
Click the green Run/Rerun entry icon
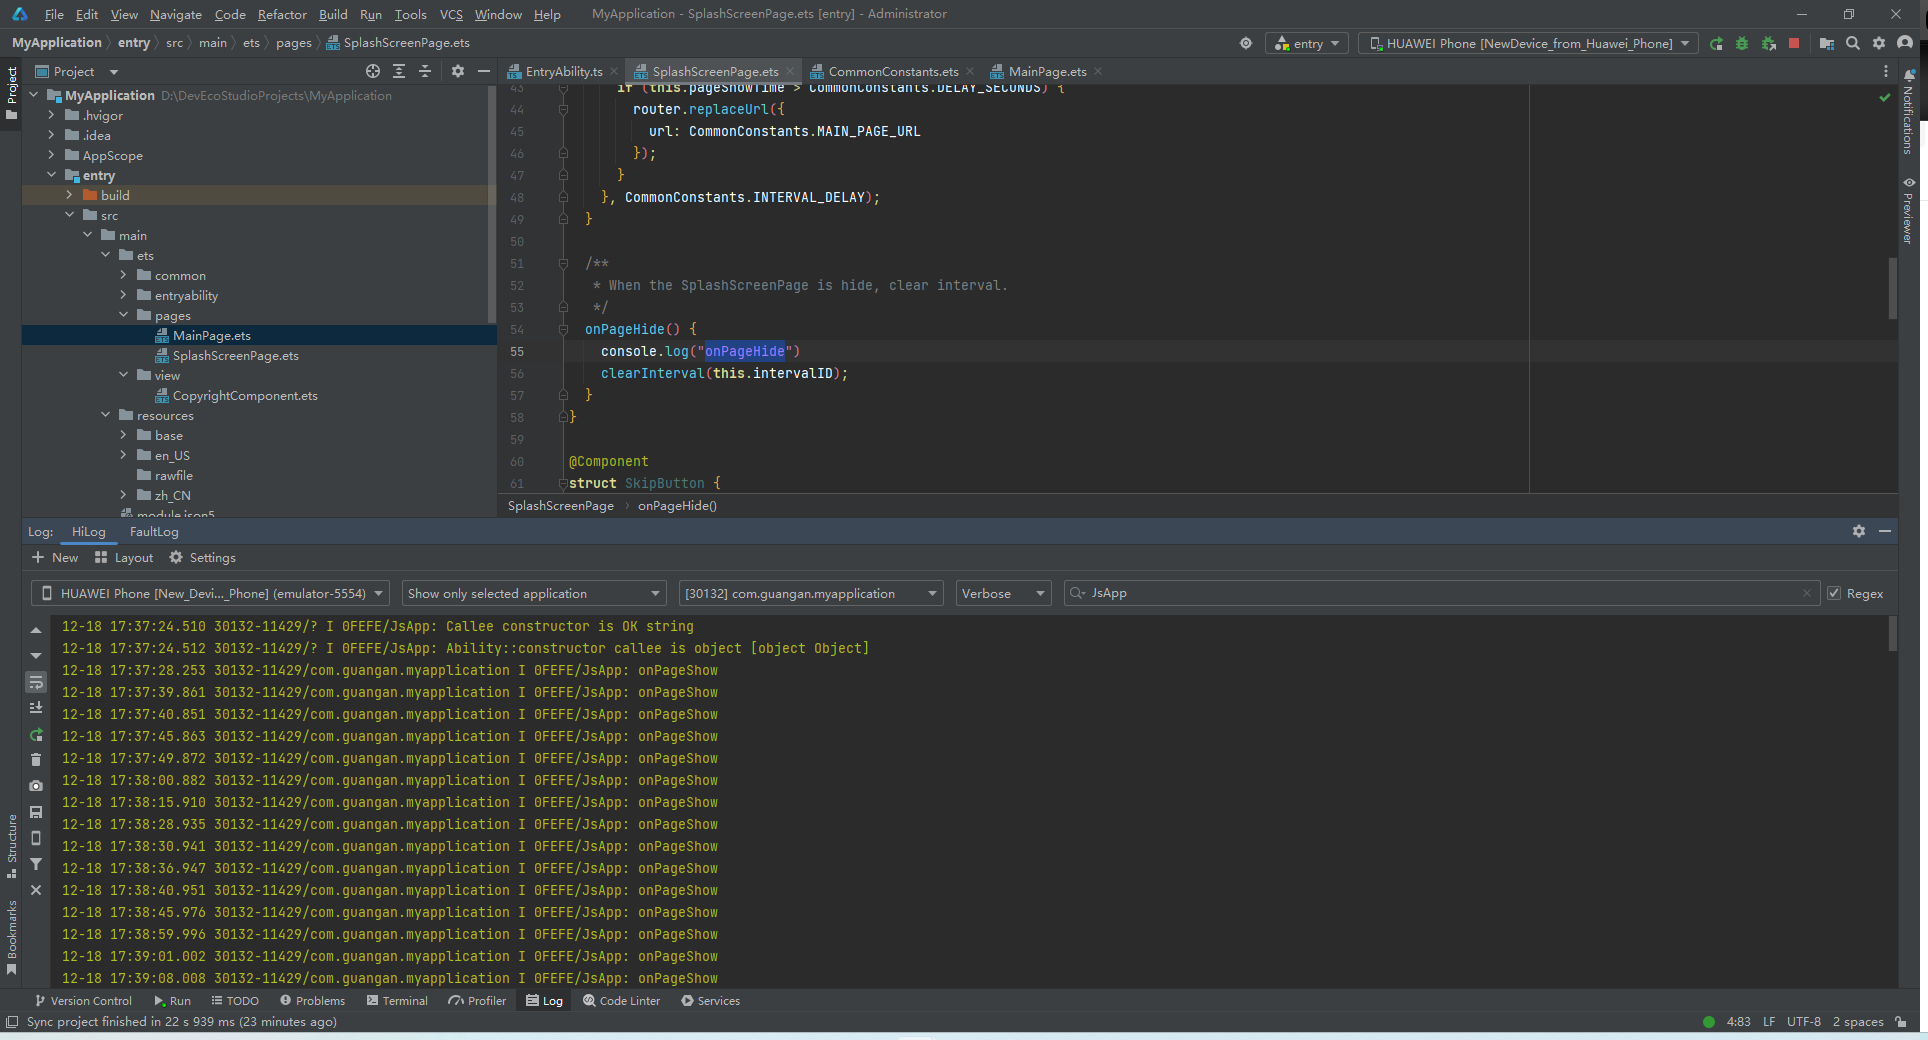click(x=1716, y=43)
